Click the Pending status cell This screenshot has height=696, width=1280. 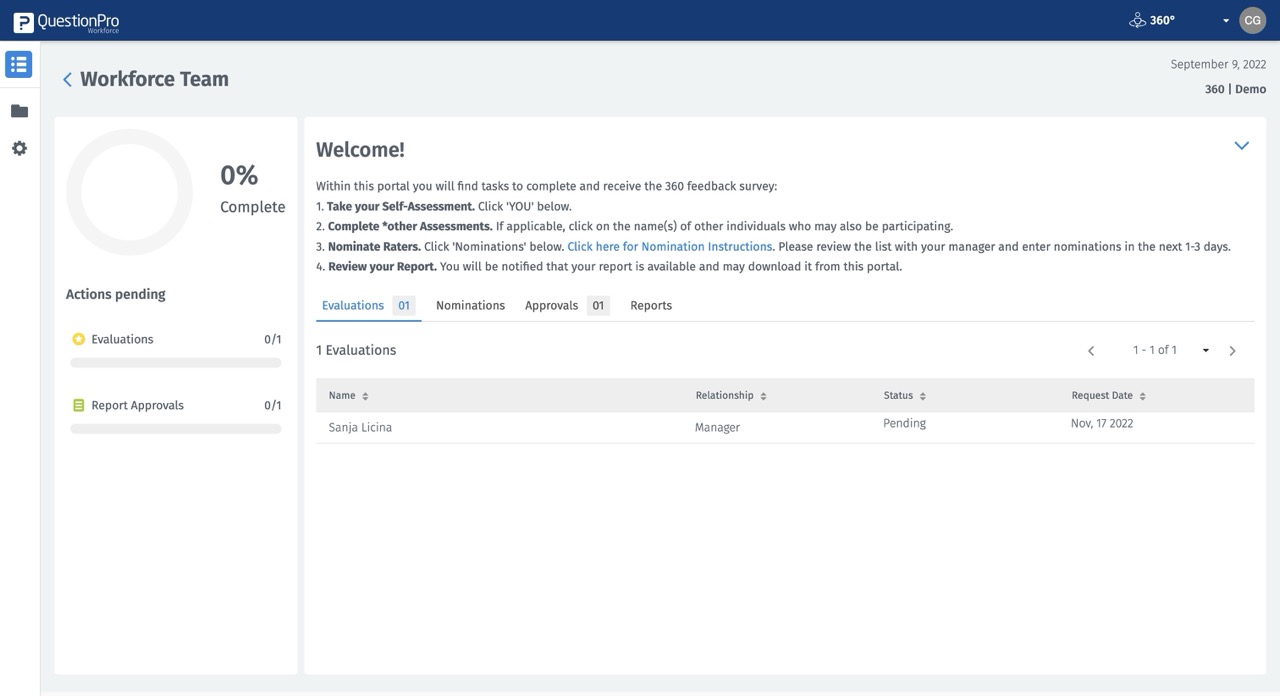(904, 423)
